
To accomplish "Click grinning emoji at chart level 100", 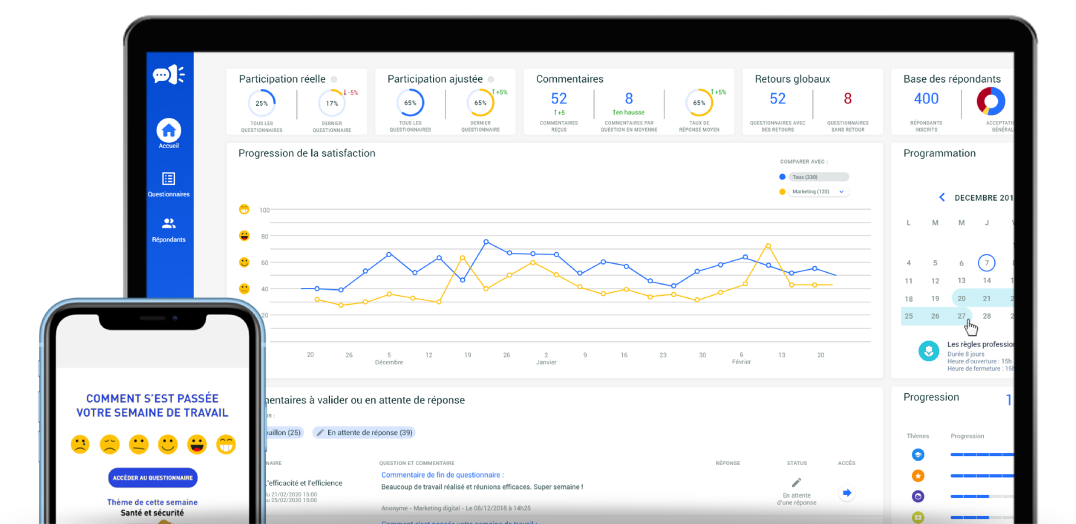I will [x=244, y=209].
